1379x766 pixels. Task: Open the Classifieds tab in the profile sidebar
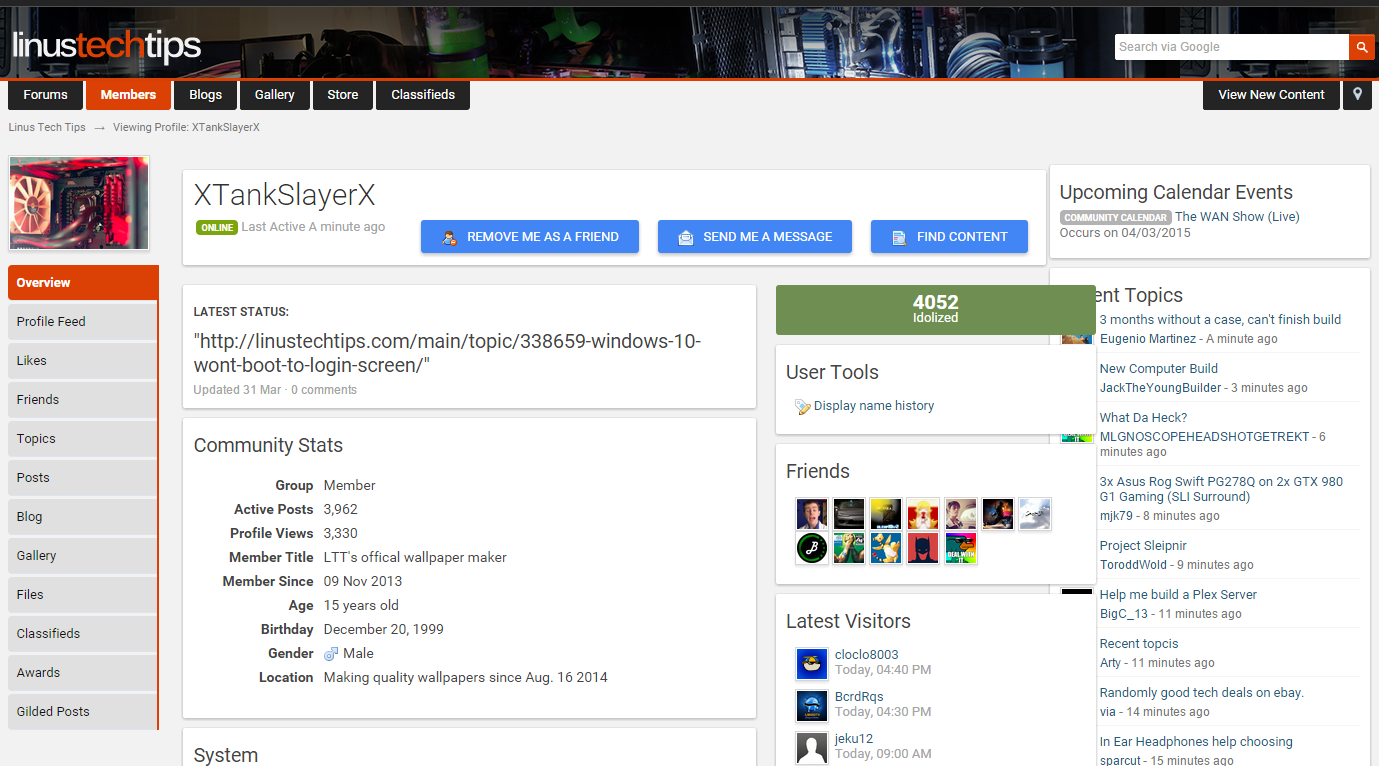pyautogui.click(x=82, y=634)
